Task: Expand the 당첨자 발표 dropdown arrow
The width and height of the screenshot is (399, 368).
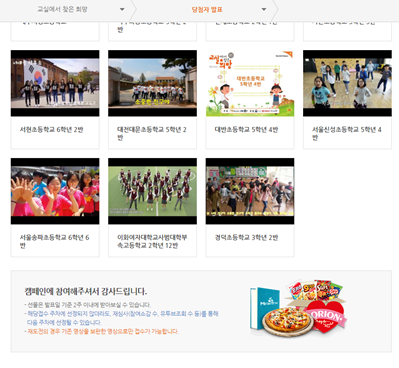Action: [x=264, y=9]
